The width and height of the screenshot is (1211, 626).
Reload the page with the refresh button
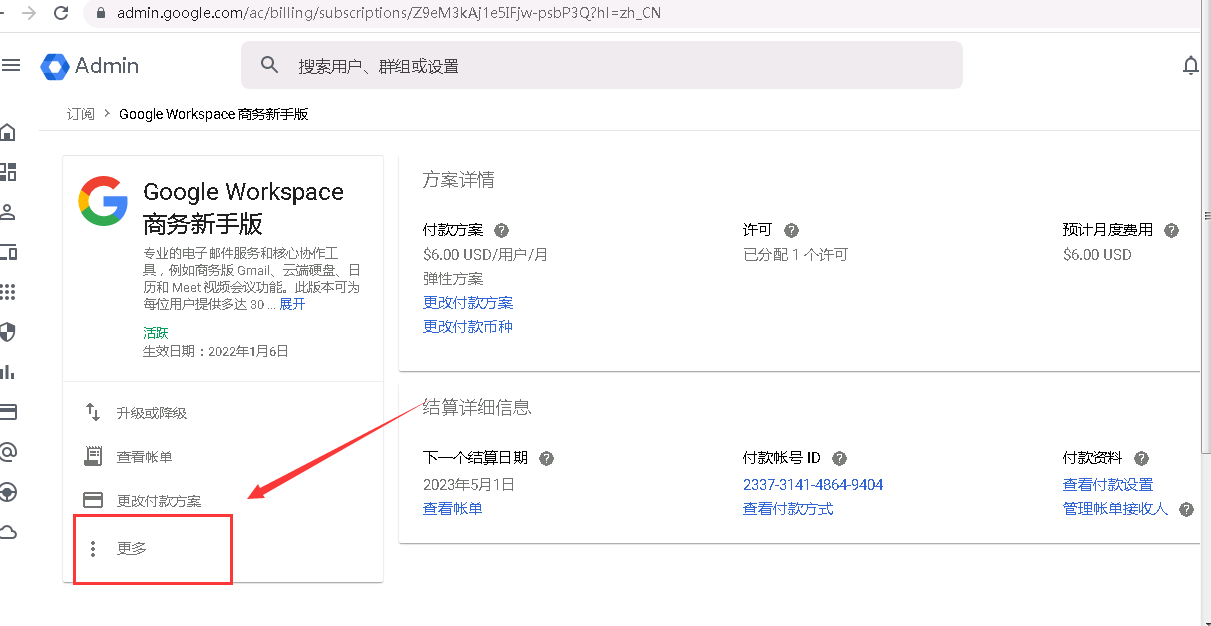click(61, 13)
